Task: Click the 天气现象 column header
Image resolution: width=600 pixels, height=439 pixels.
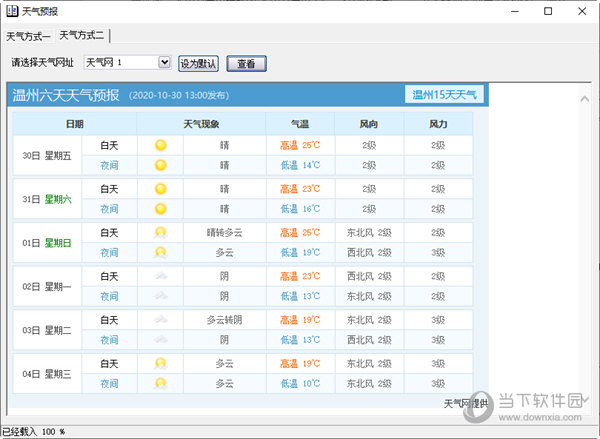Action: click(200, 124)
